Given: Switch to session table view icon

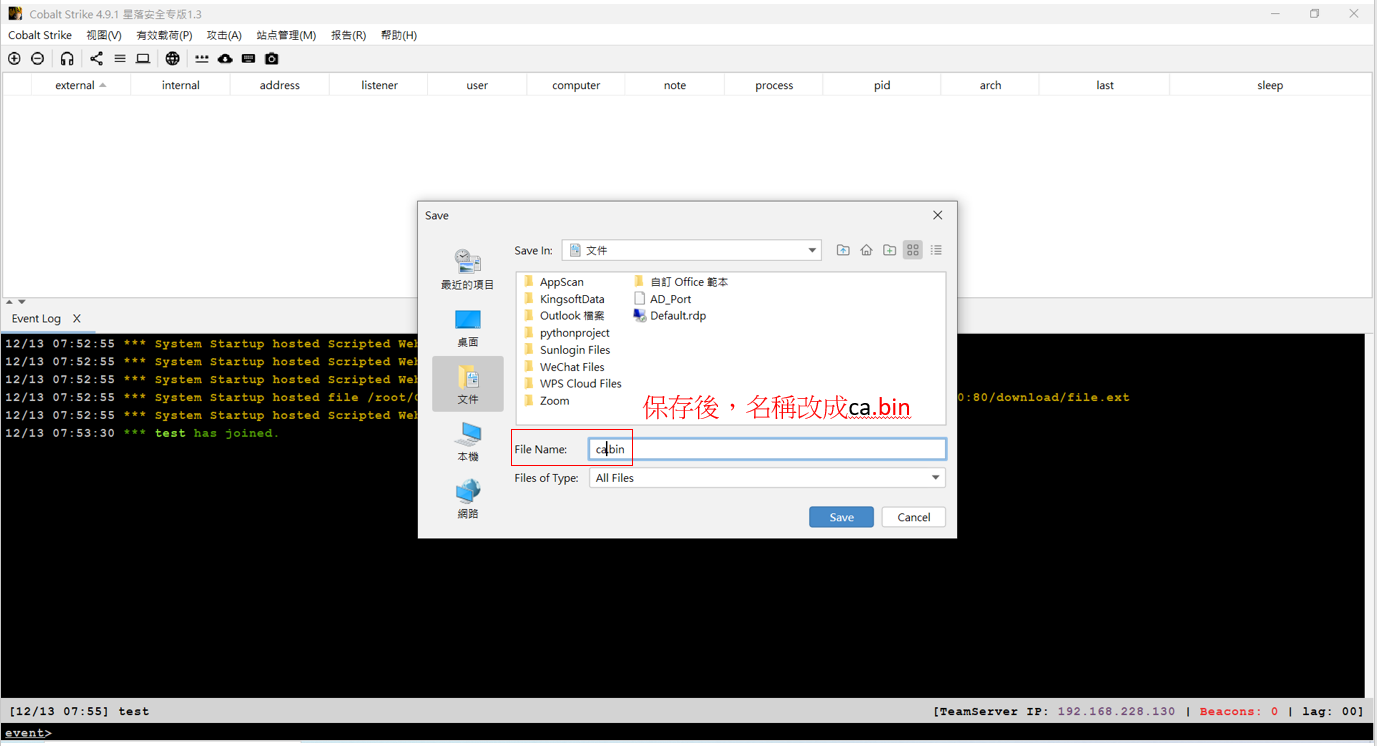Looking at the screenshot, I should pos(120,59).
